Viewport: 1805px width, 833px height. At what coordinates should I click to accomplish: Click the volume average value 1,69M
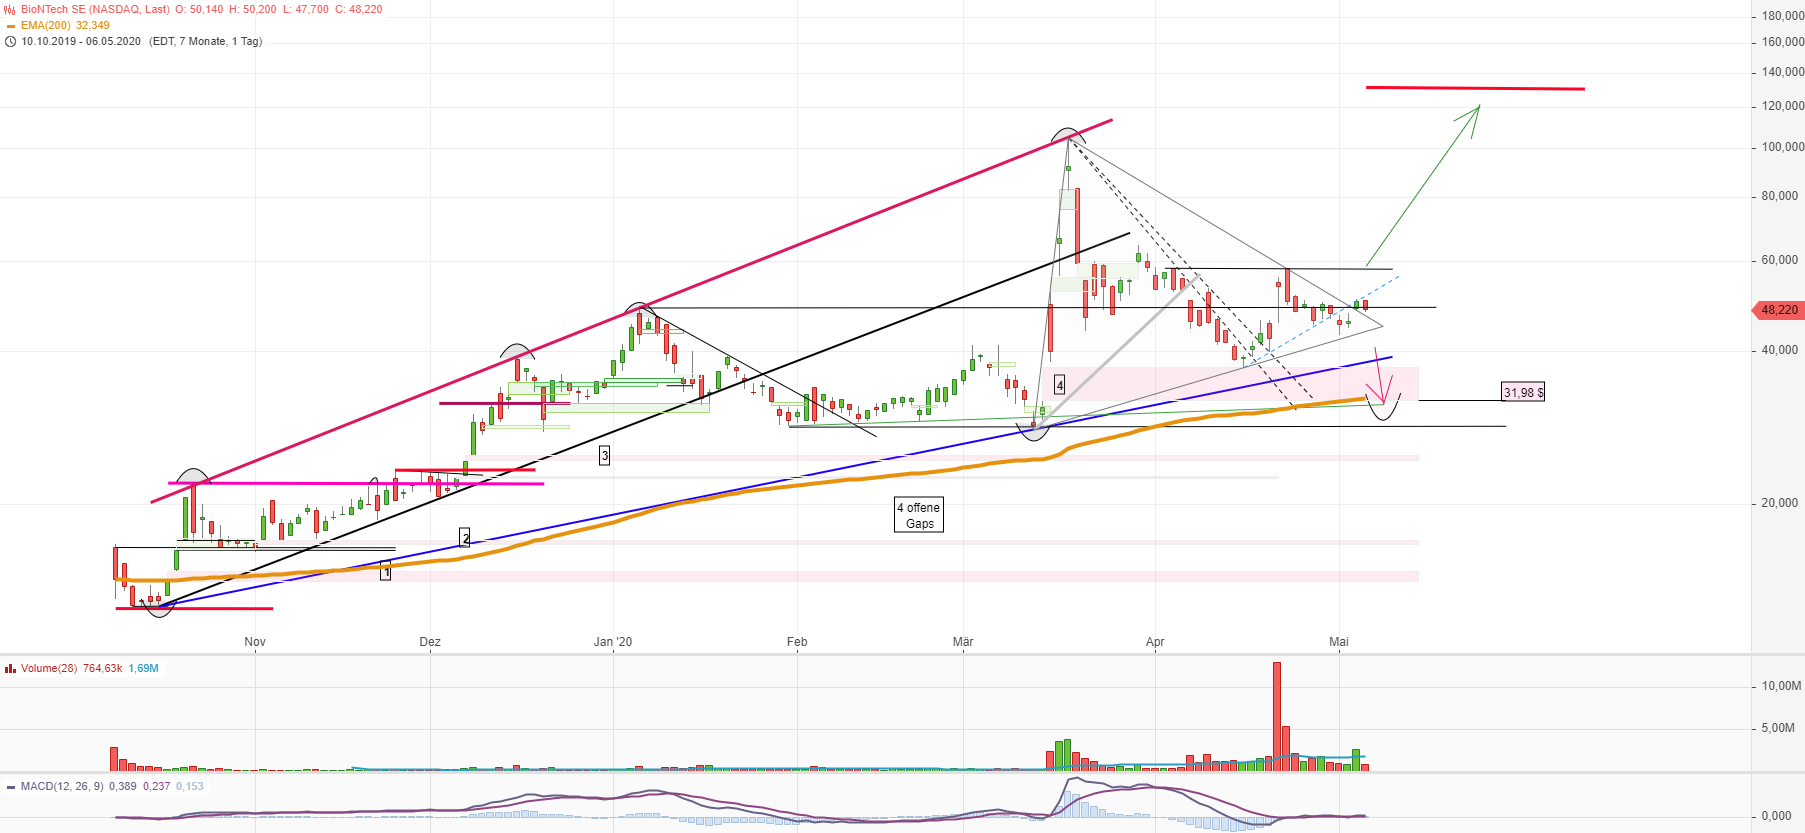[x=144, y=669]
